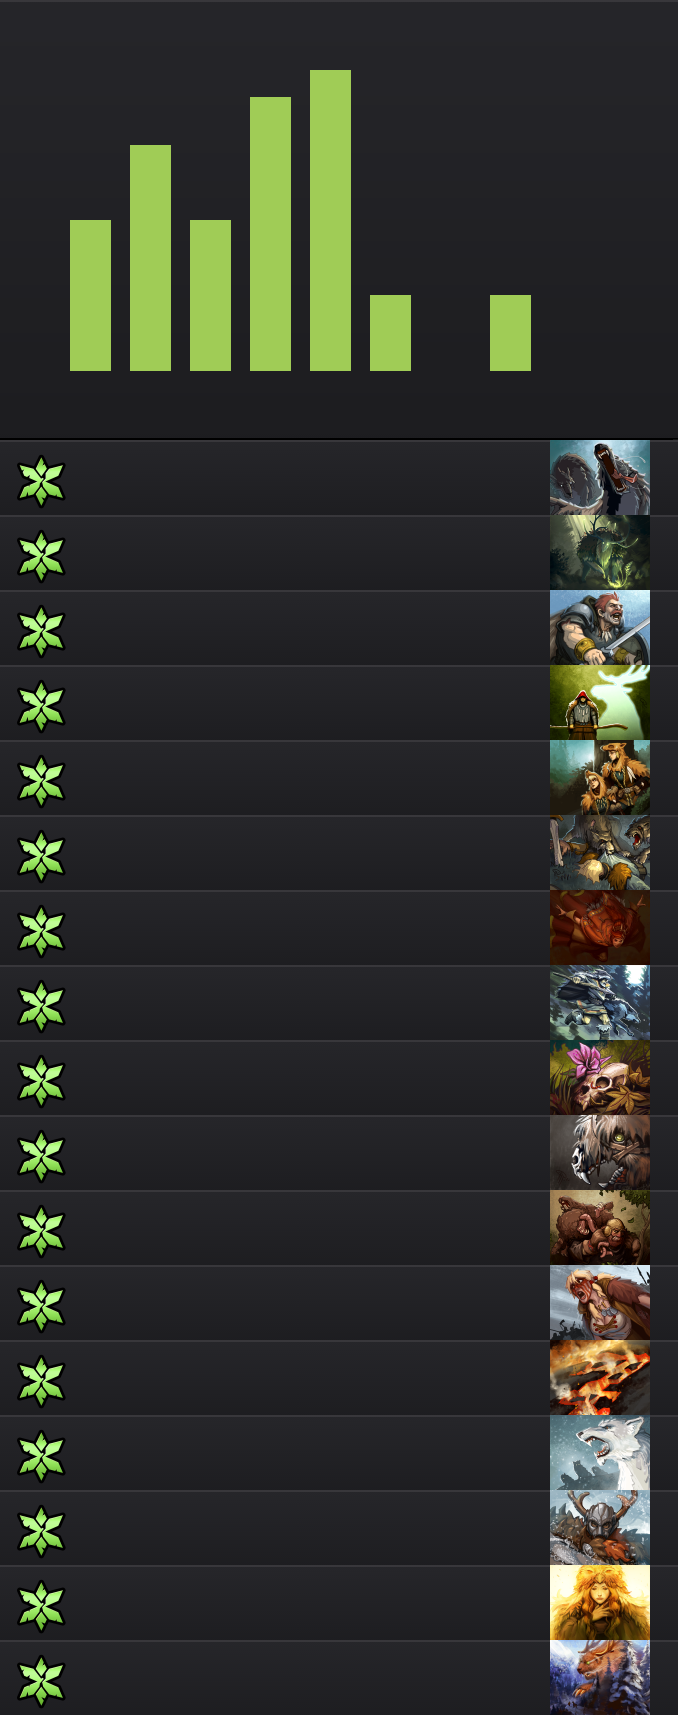Select the leaf icon beside the glowing forest beast card

point(41,556)
